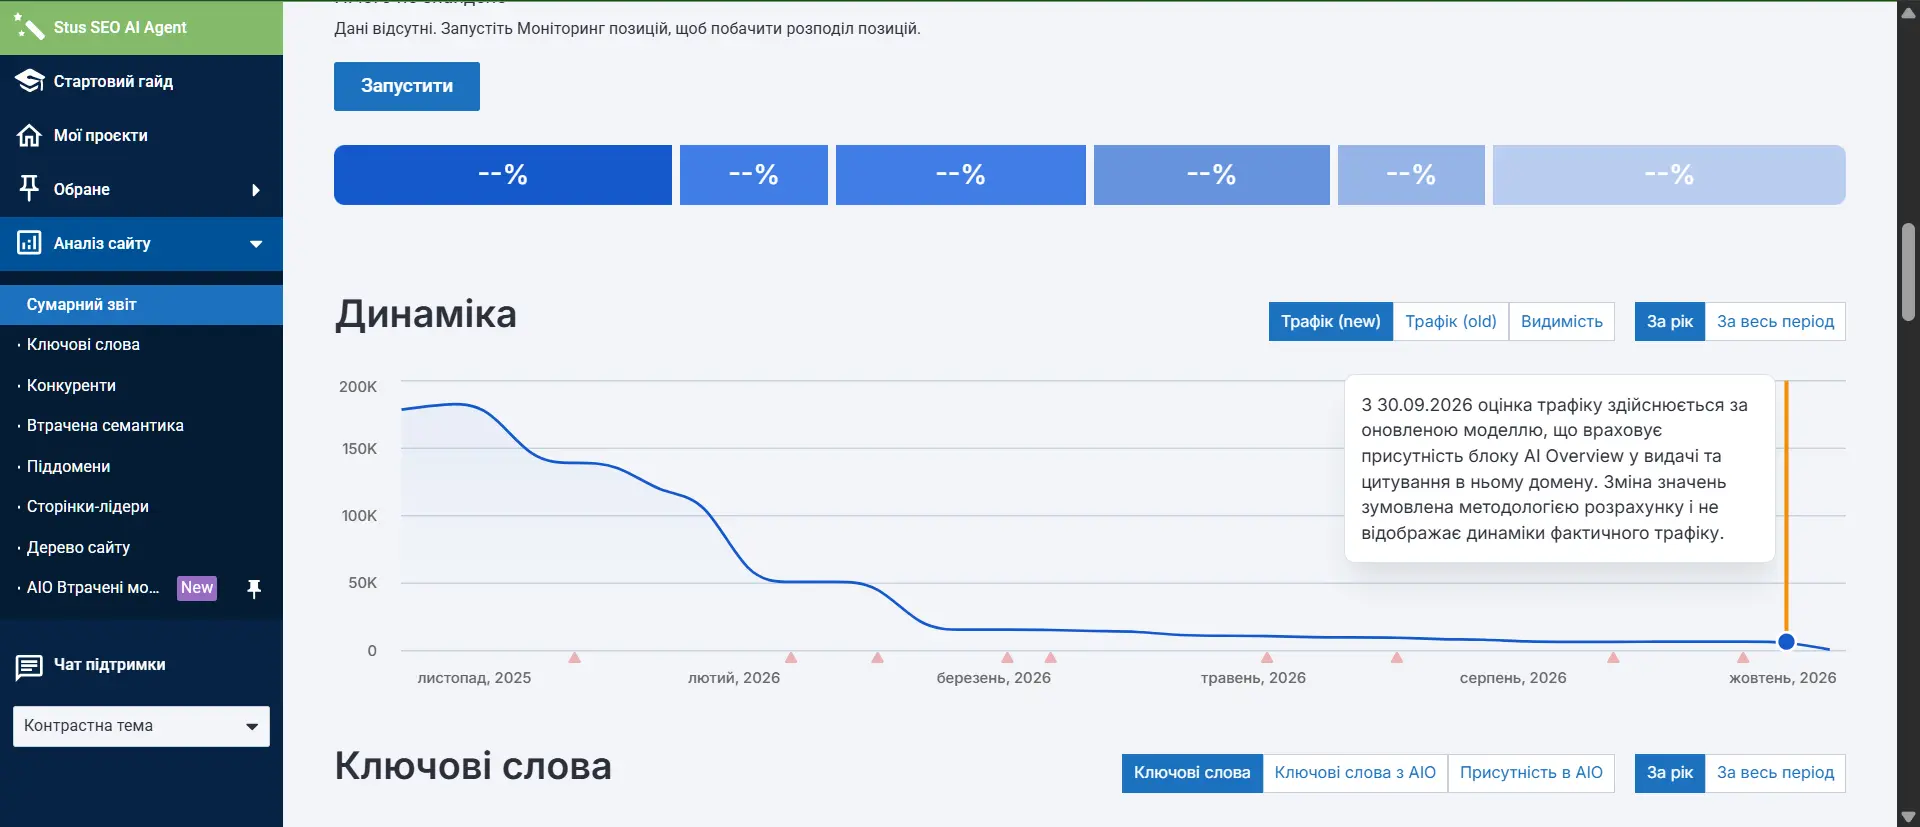The image size is (1920, 827).
Task: Expand the Обране submenu arrow
Action: pyautogui.click(x=256, y=190)
